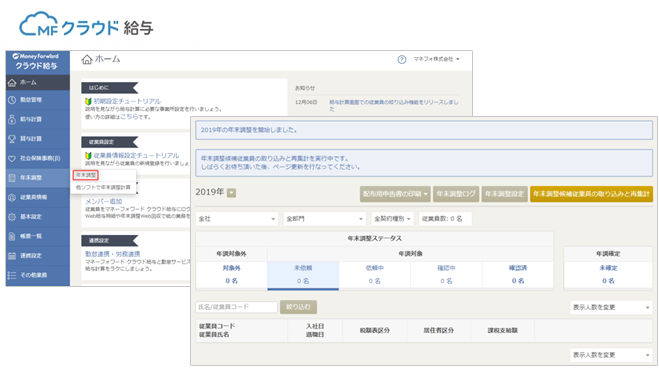Open the 全部門 department dropdown
The width and height of the screenshot is (659, 368).
(324, 219)
